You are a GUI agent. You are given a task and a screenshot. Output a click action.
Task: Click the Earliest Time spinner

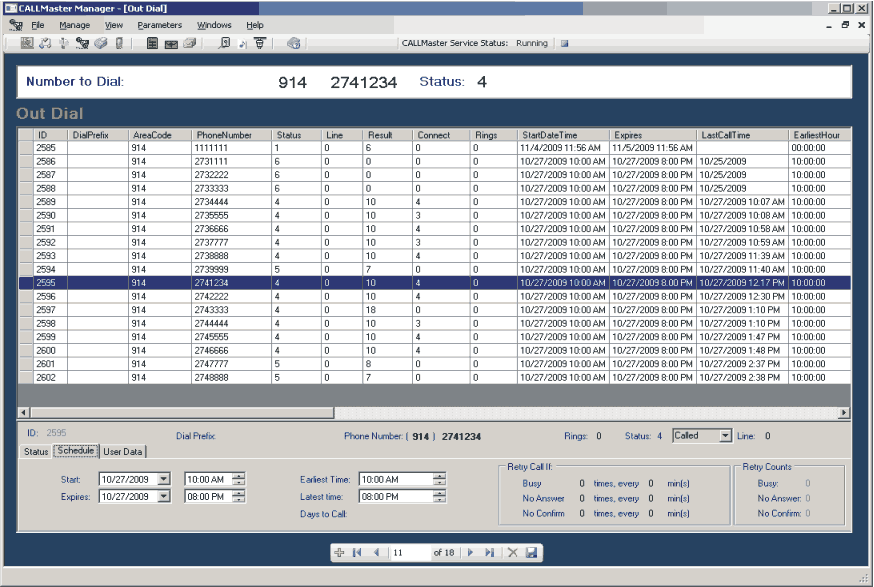439,479
